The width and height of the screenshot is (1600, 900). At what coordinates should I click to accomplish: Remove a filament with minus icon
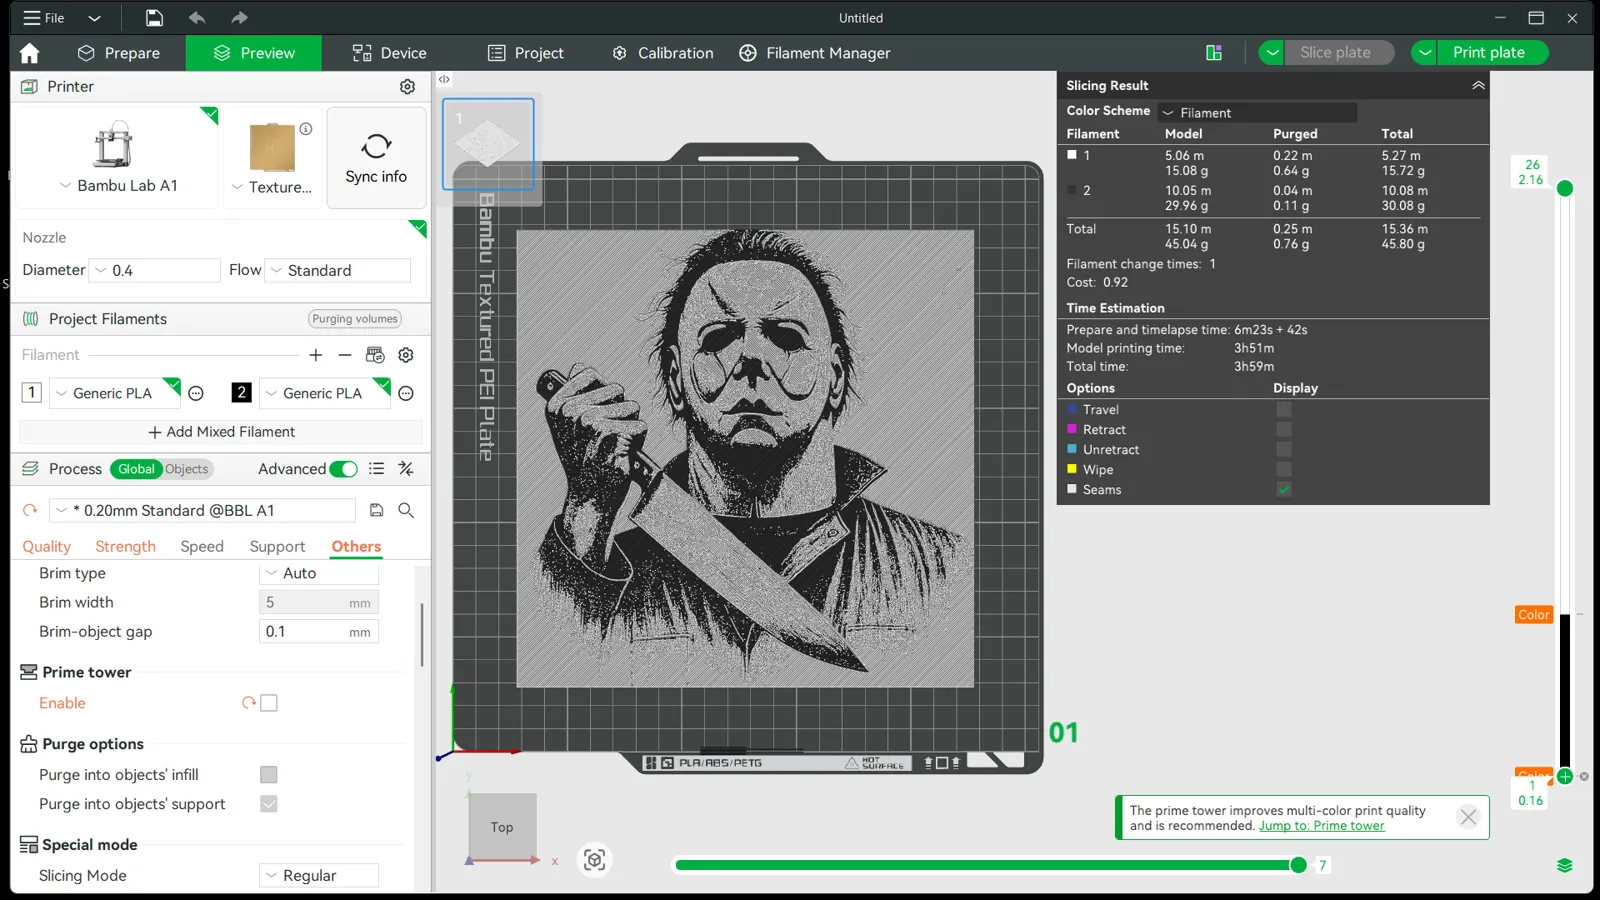(345, 355)
